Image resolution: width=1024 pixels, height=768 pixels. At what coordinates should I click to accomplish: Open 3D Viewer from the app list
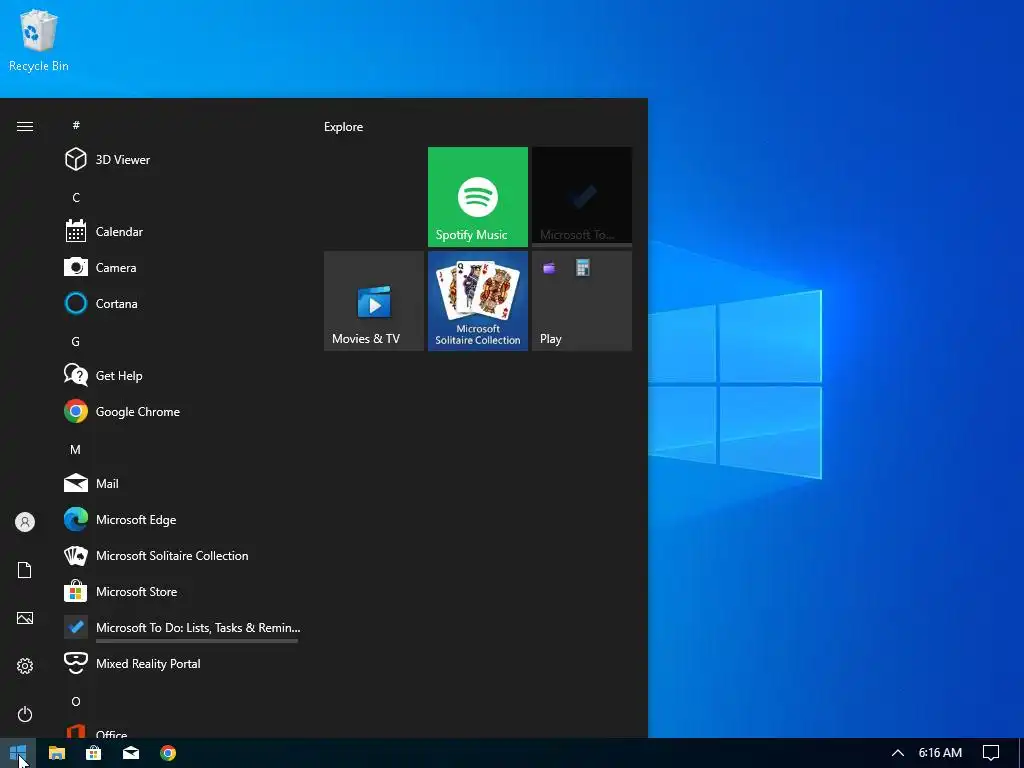click(181, 159)
